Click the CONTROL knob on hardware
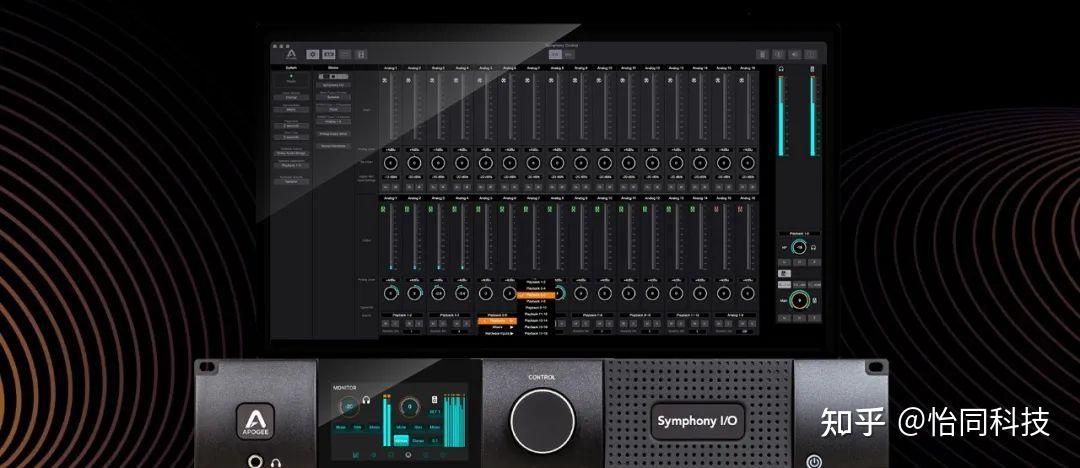Screen dimensions: 1080x468 [542, 421]
